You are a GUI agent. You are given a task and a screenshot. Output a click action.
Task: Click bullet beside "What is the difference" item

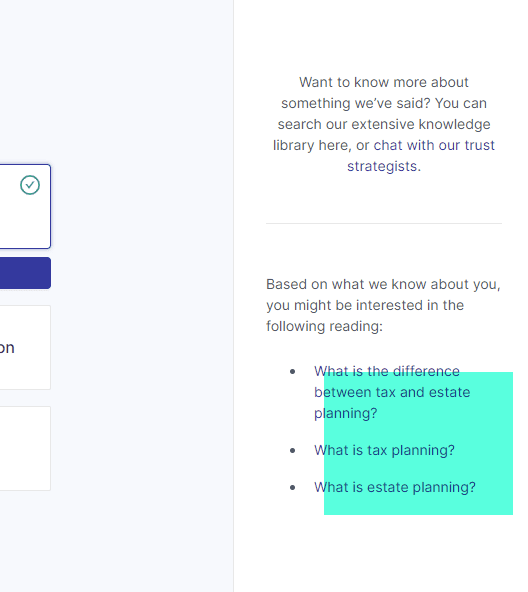pos(292,372)
